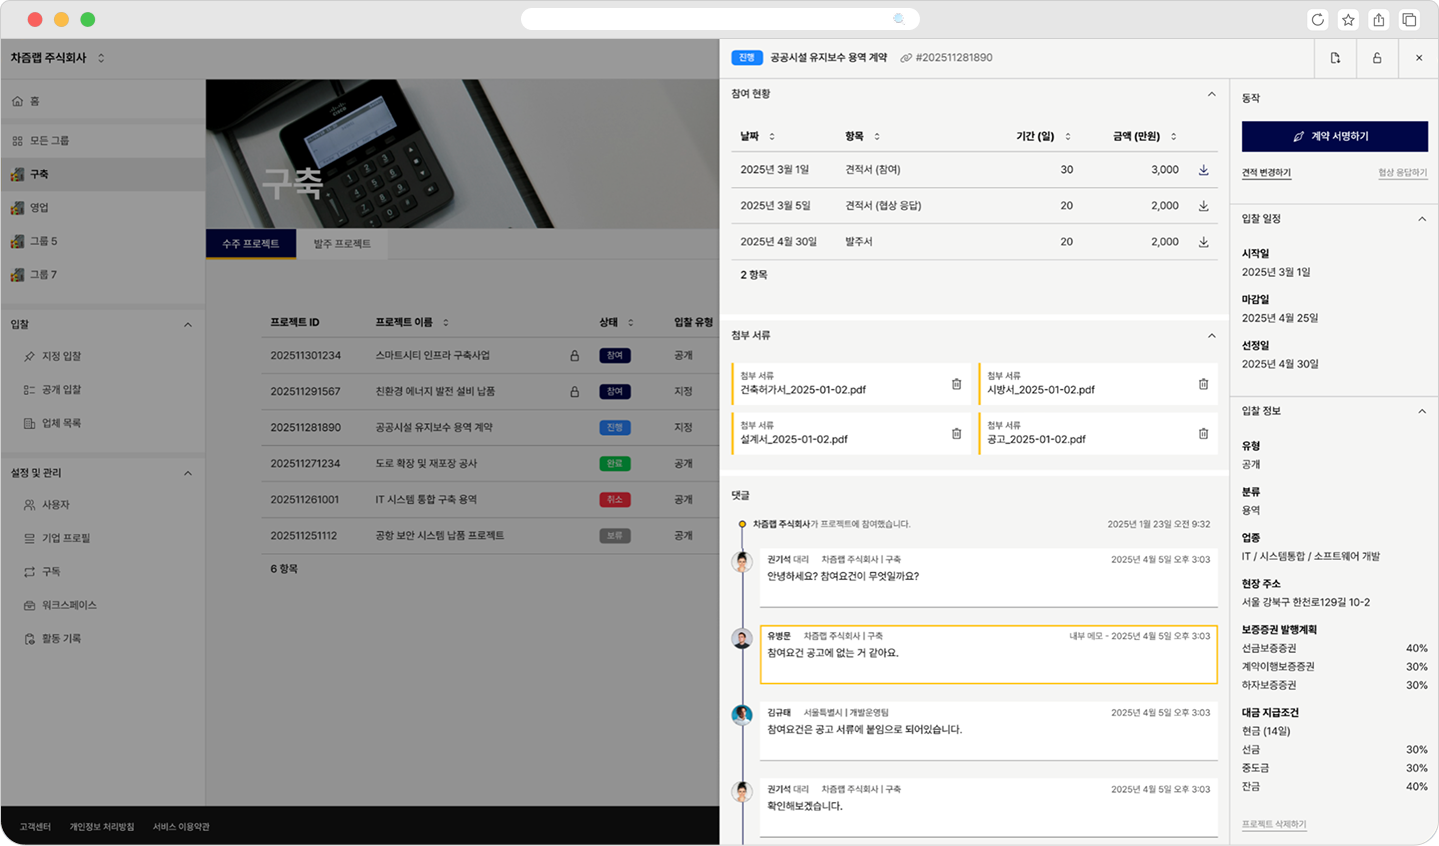Image resolution: width=1439 pixels, height=846 pixels.
Task: Switch to the 발주 프로젝트 tab
Action: (x=342, y=244)
